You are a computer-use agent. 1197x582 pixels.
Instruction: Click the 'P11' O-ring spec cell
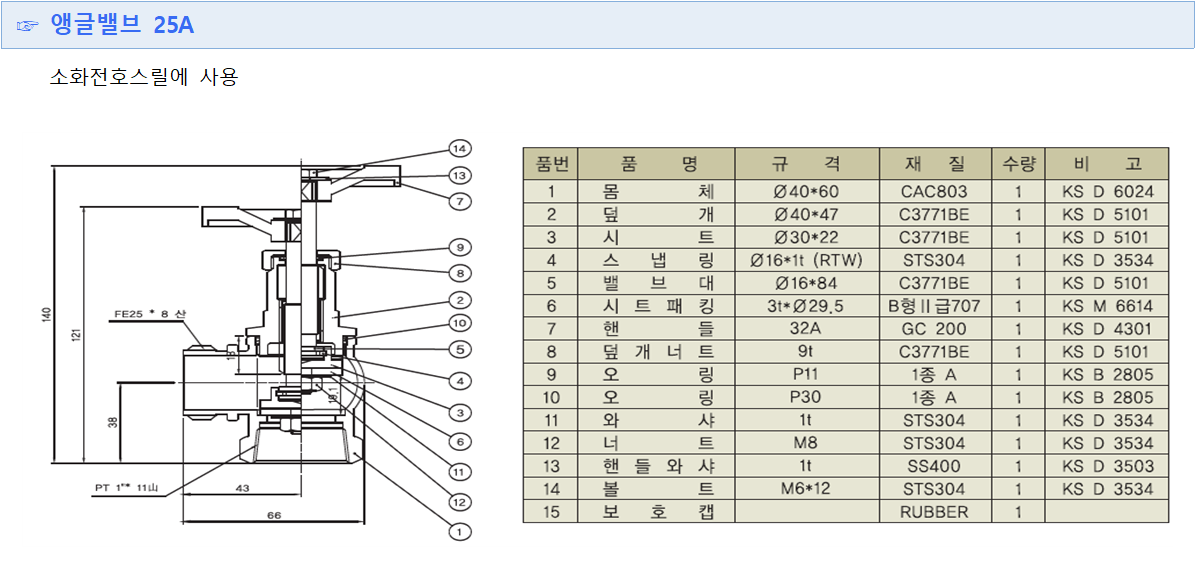point(807,375)
